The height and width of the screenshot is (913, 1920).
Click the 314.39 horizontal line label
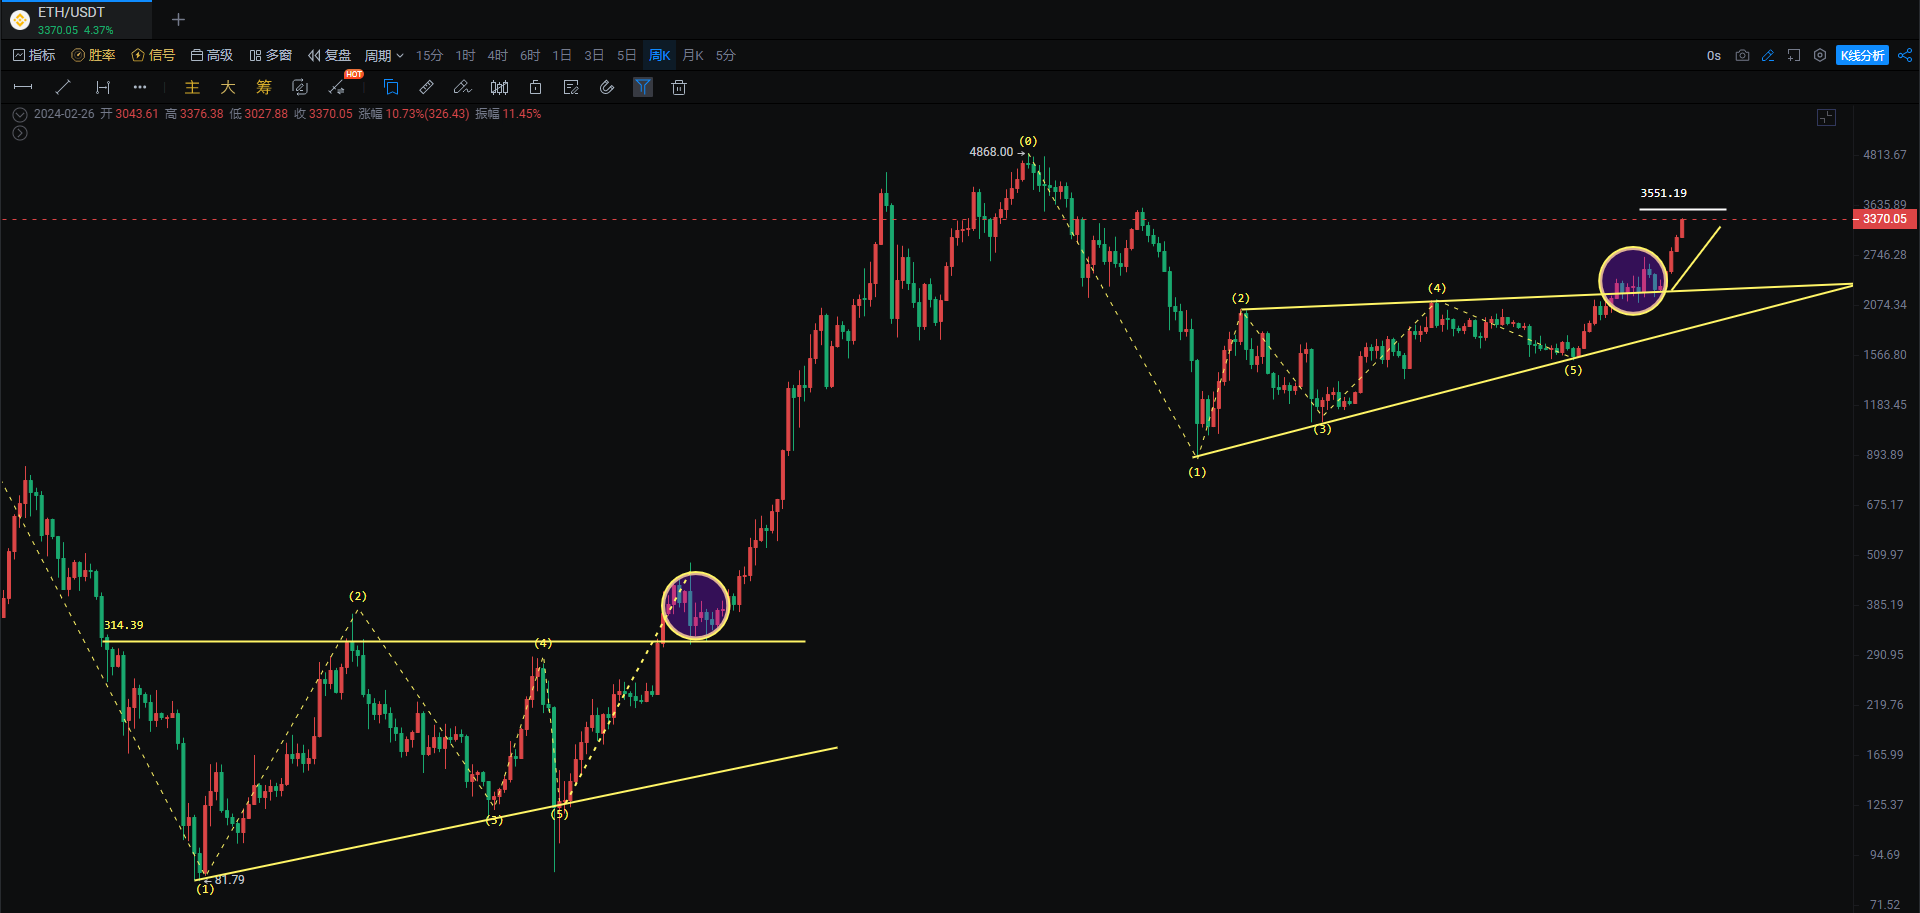[x=124, y=625]
